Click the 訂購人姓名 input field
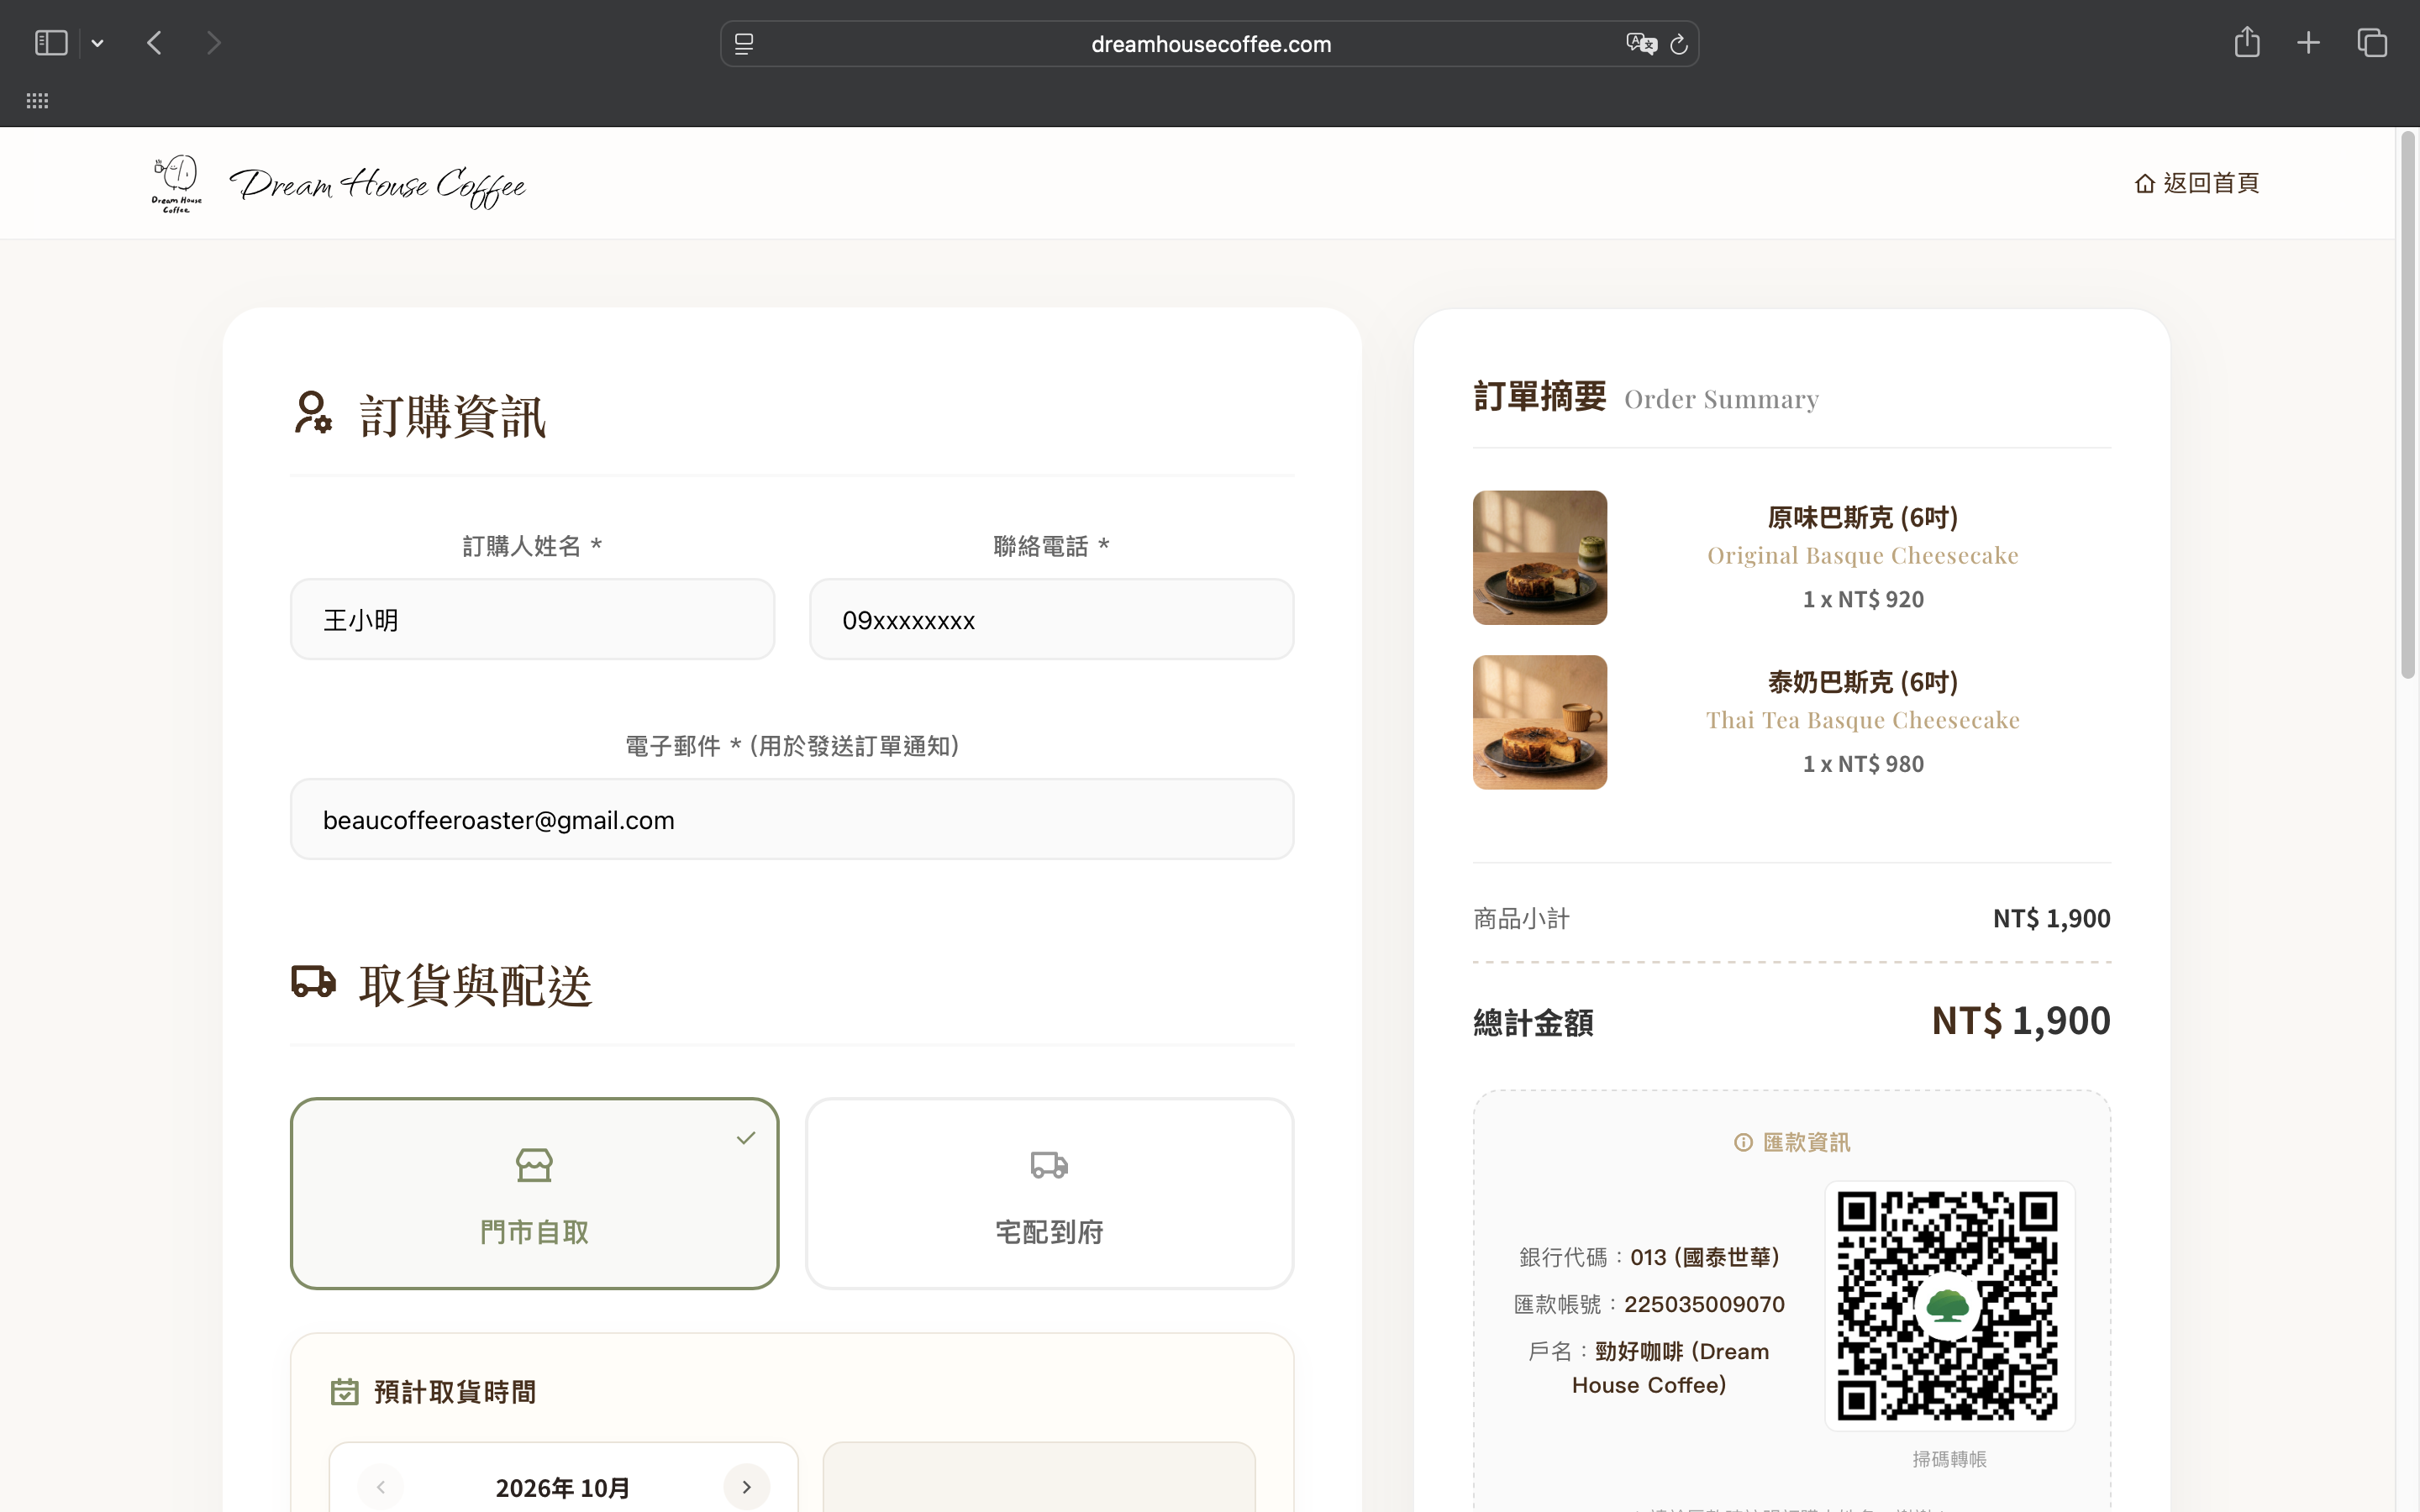2420x1512 pixels. pos(532,620)
